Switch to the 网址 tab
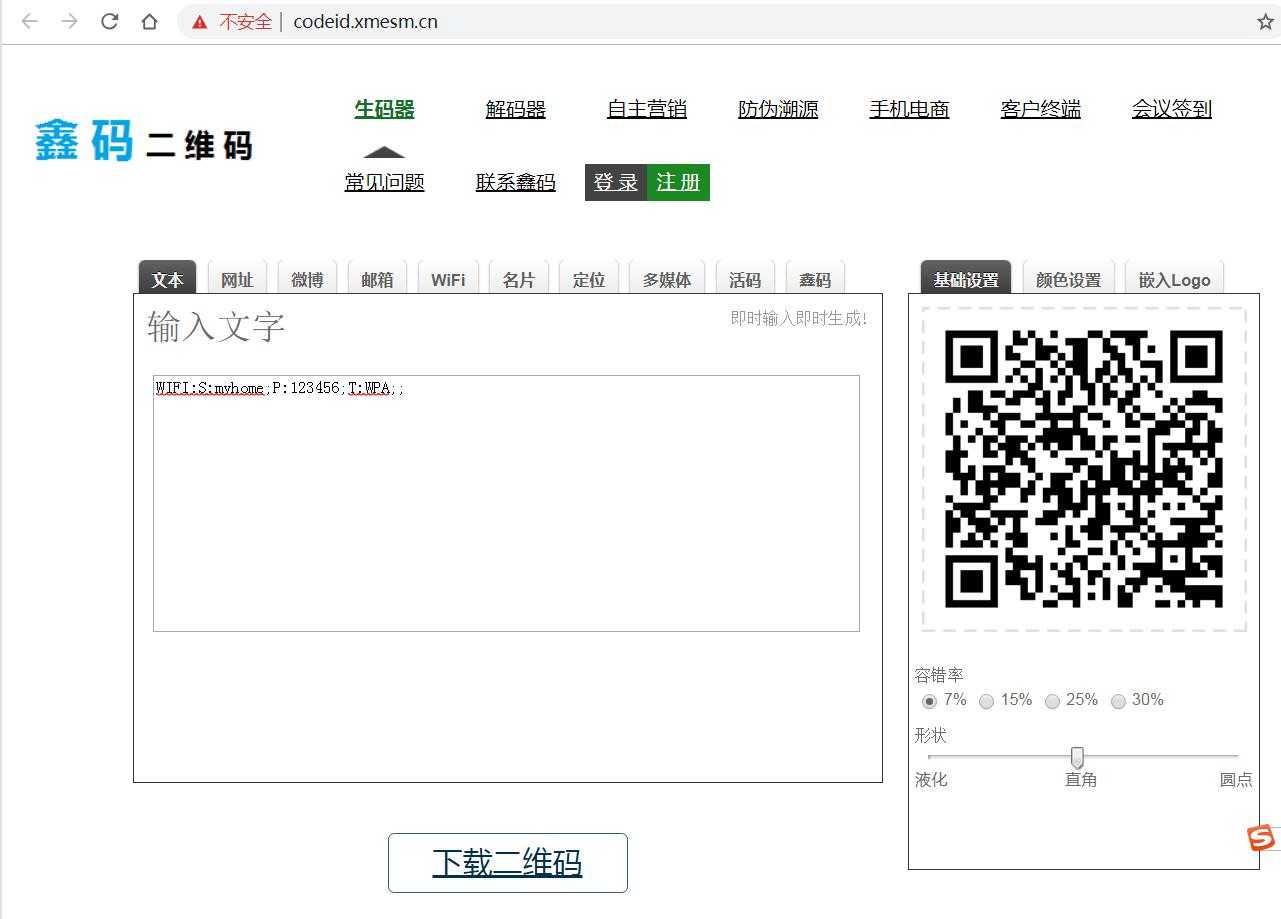Screen dimensions: 1281x919 237,279
